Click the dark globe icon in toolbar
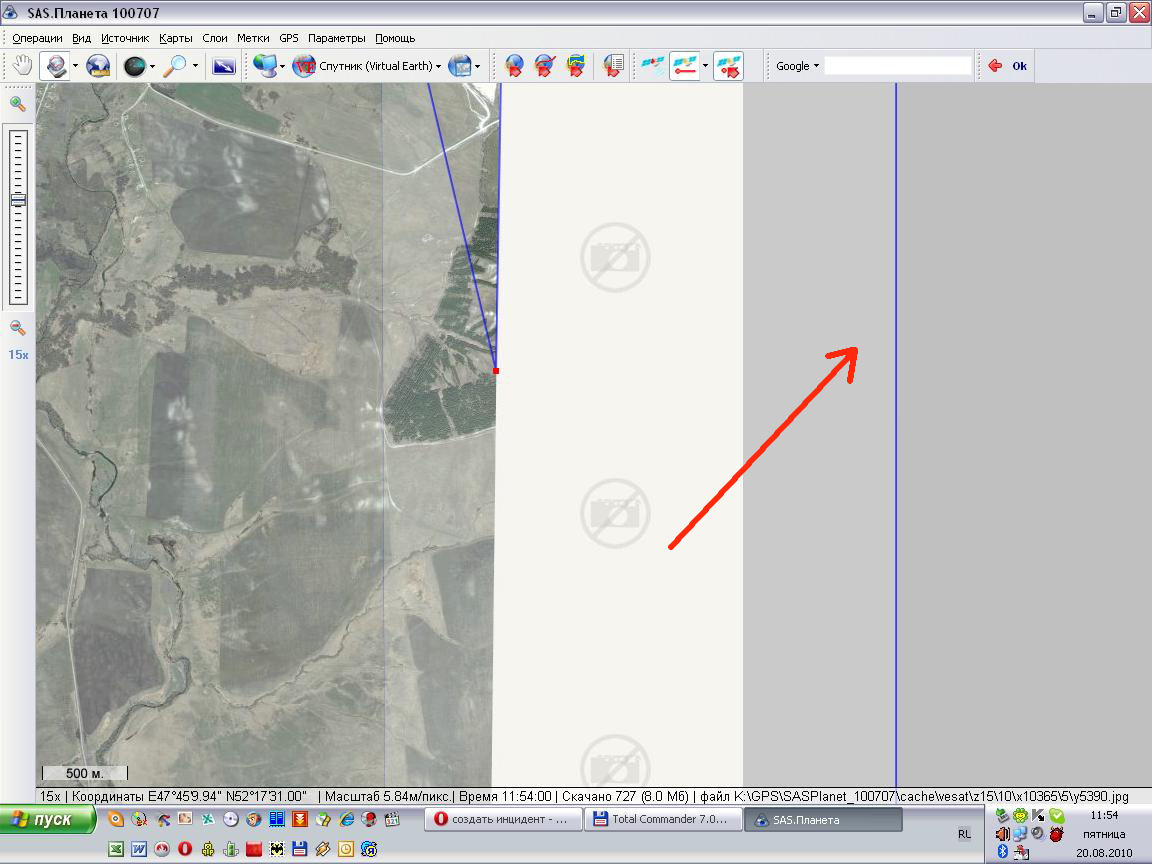This screenshot has height=864, width=1152. pos(133,66)
